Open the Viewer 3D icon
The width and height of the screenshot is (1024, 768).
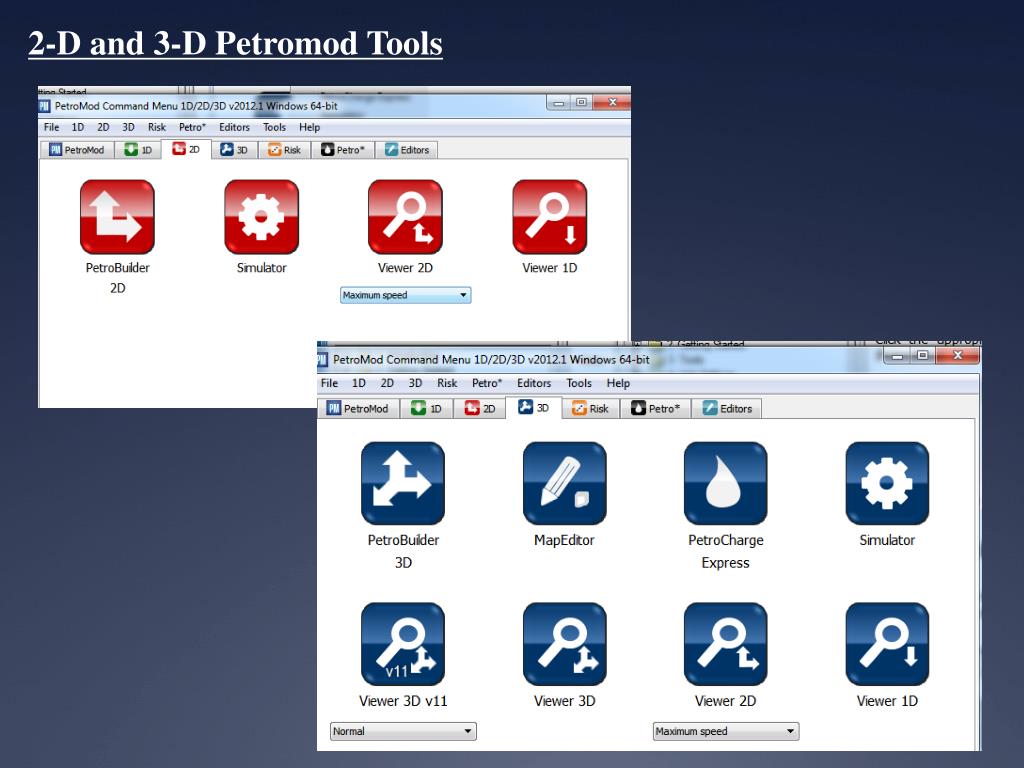coord(564,644)
